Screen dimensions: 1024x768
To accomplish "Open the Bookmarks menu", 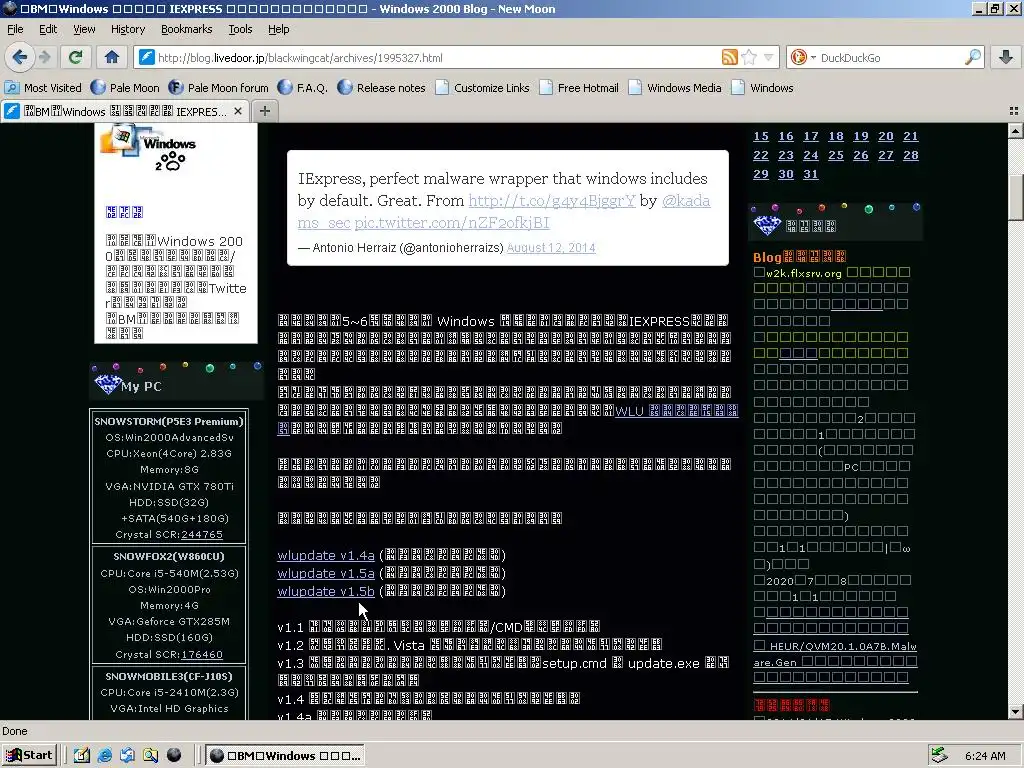I will click(x=187, y=29).
